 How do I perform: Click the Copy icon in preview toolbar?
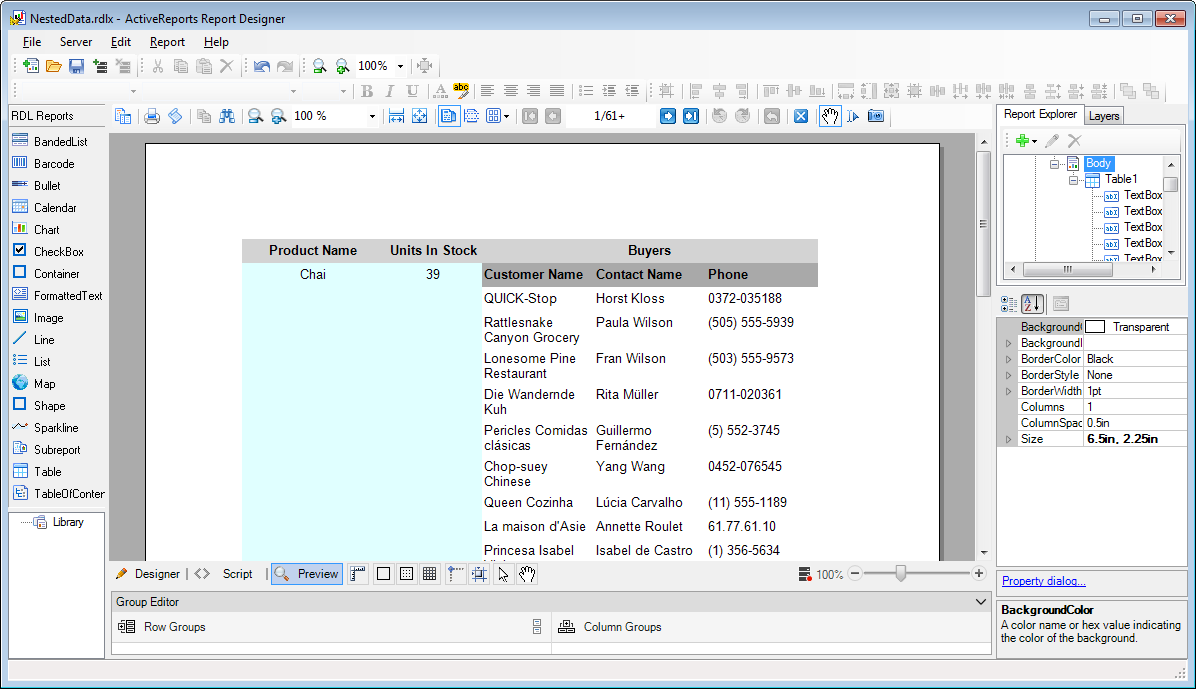point(204,116)
